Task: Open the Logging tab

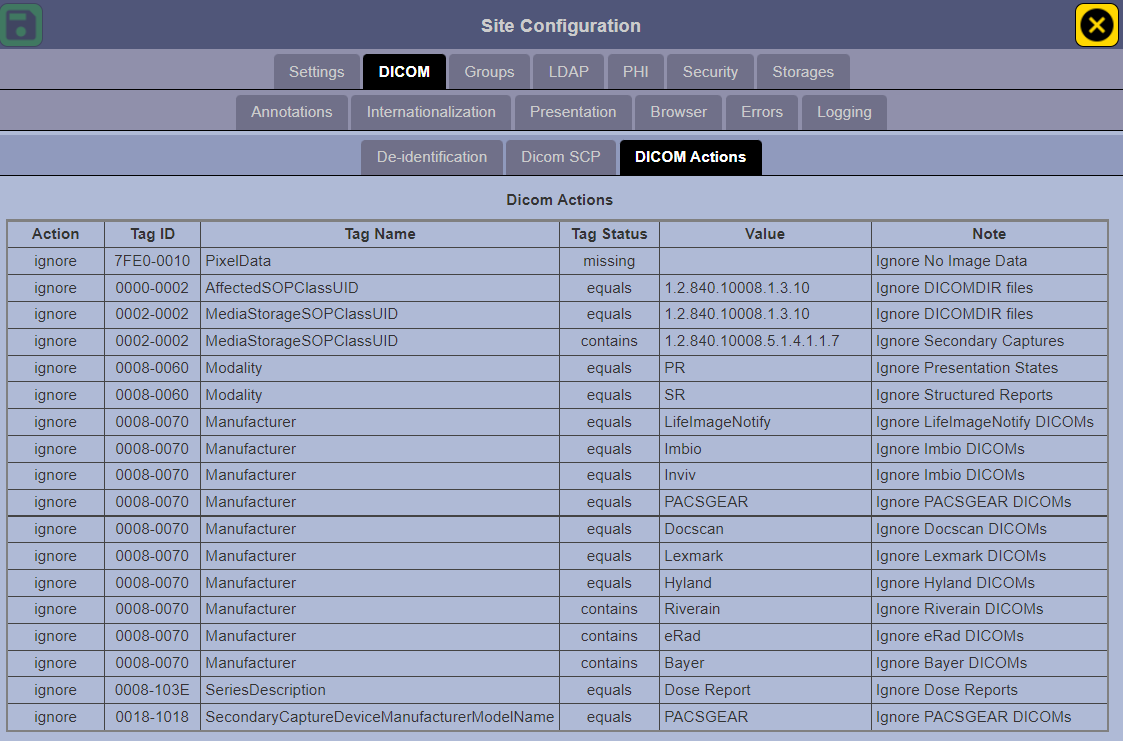Action: coord(844,111)
